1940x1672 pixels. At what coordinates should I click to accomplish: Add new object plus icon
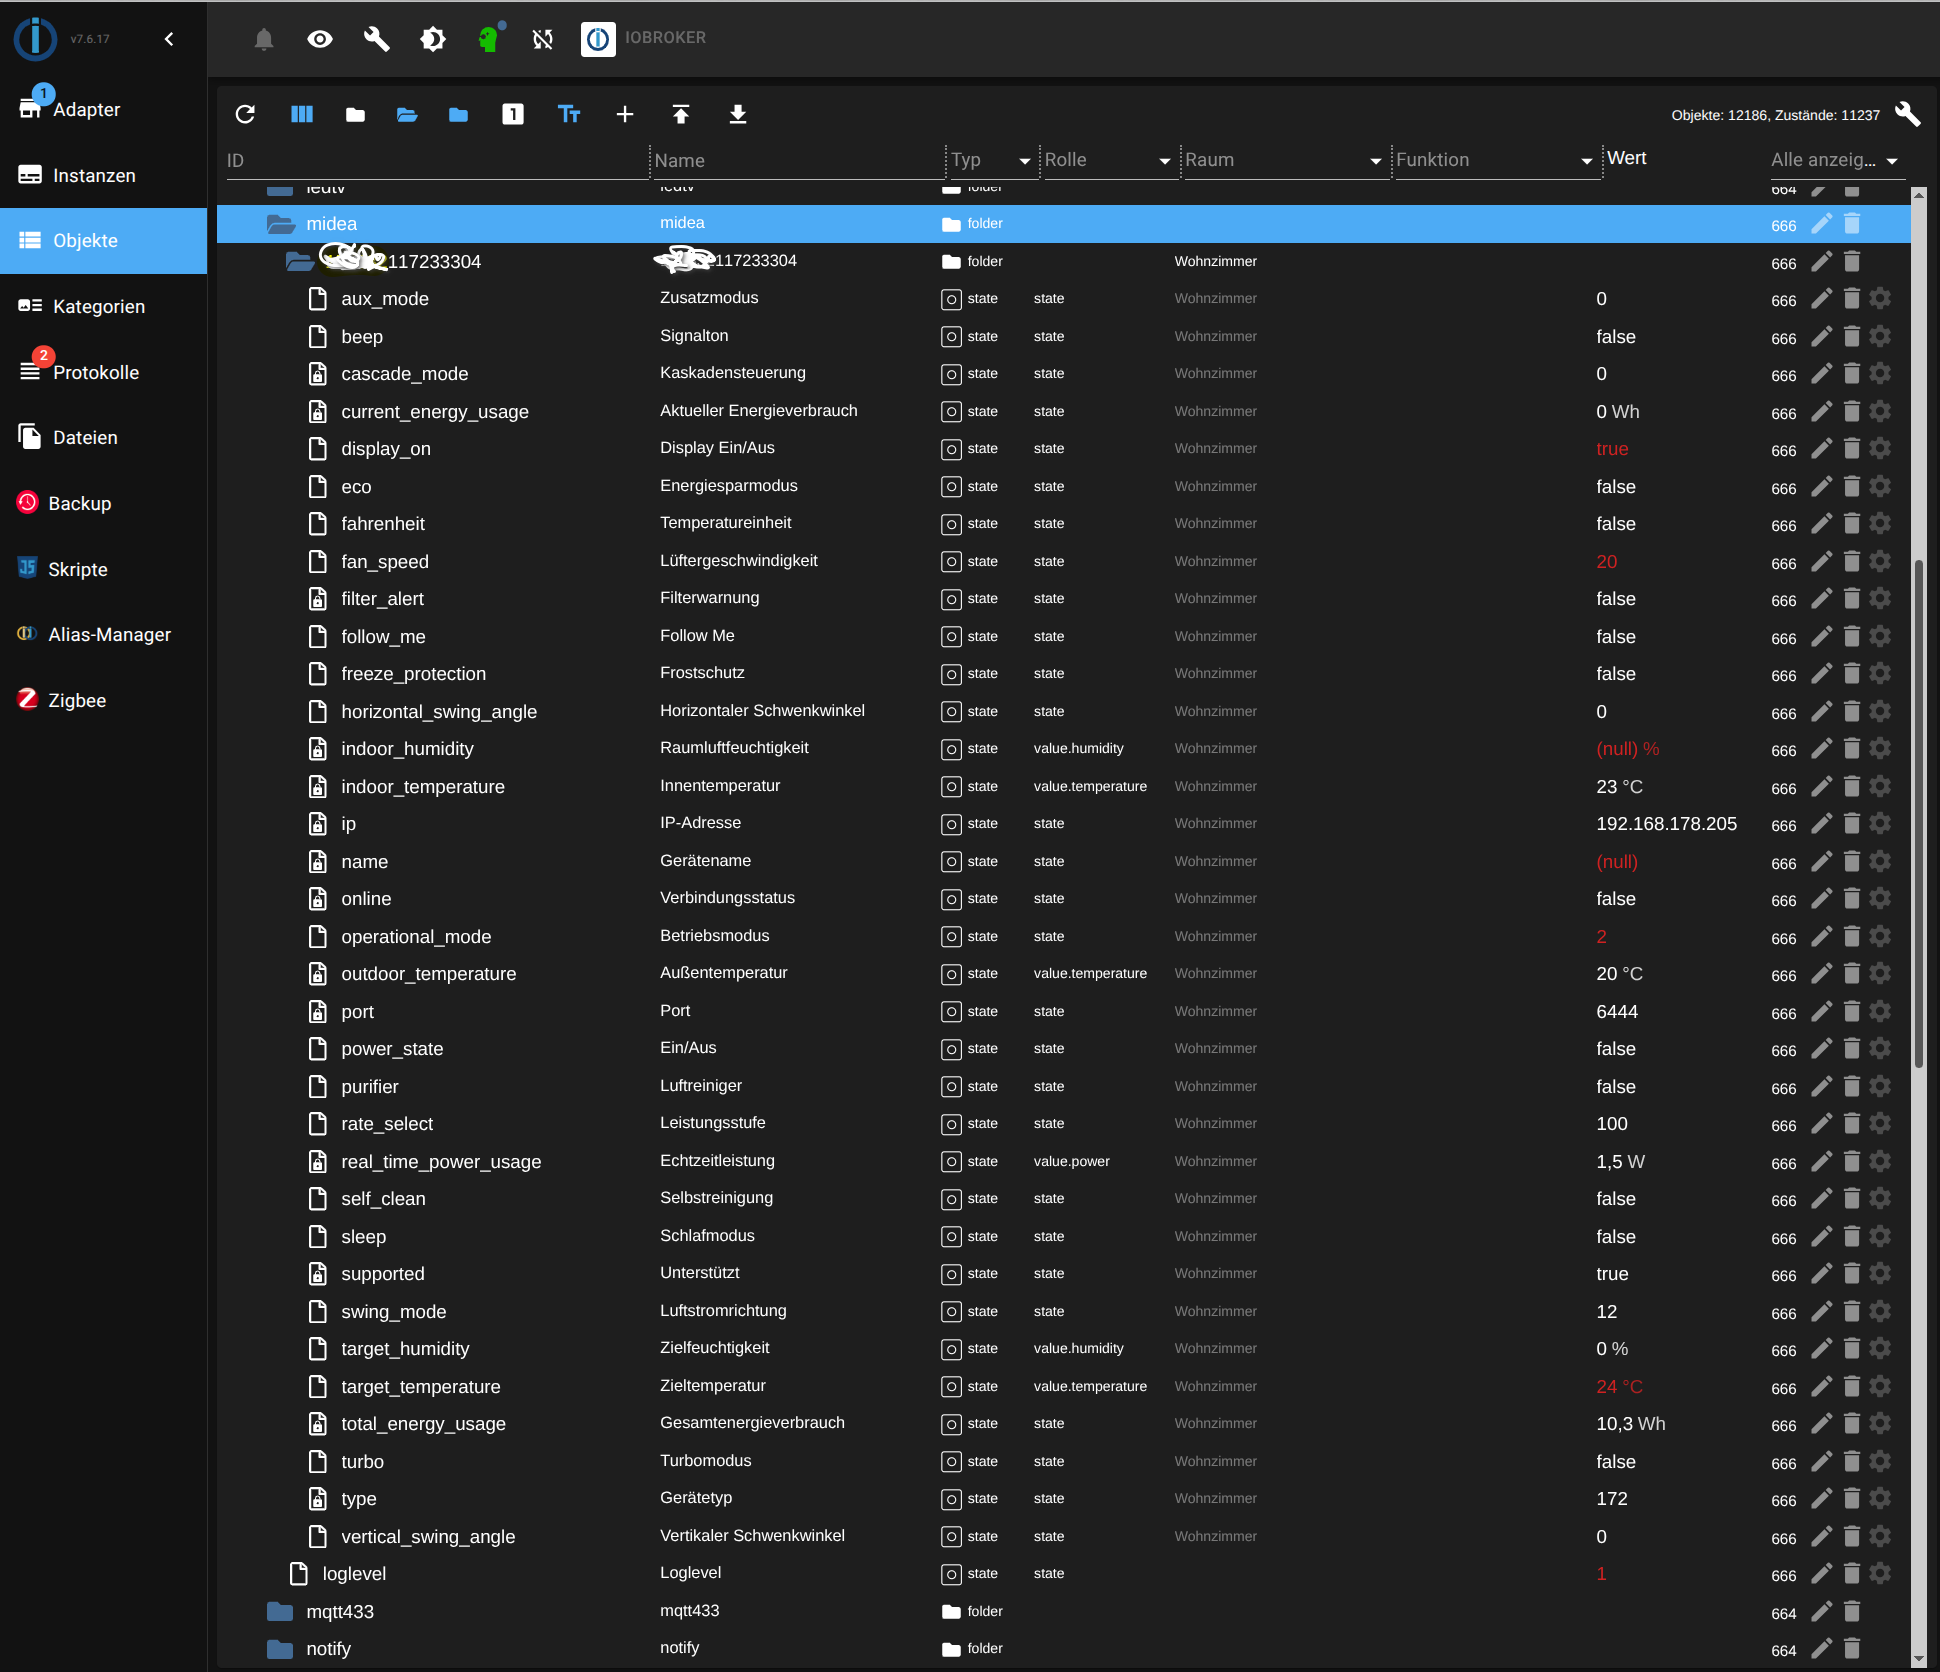625,114
